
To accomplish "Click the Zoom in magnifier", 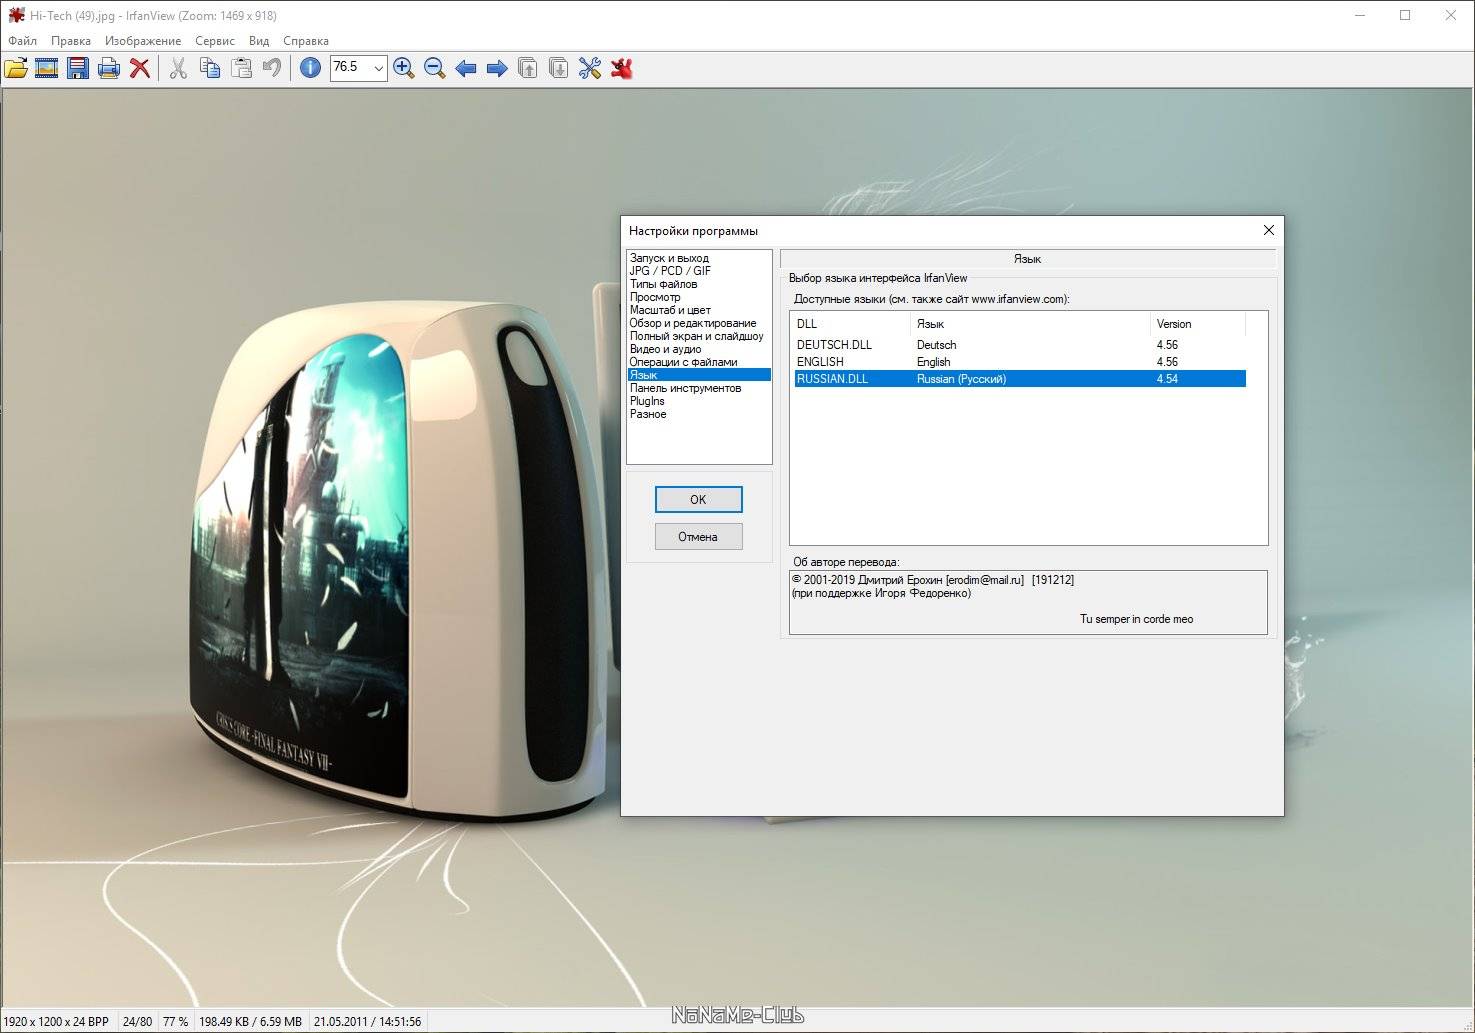I will coord(404,68).
